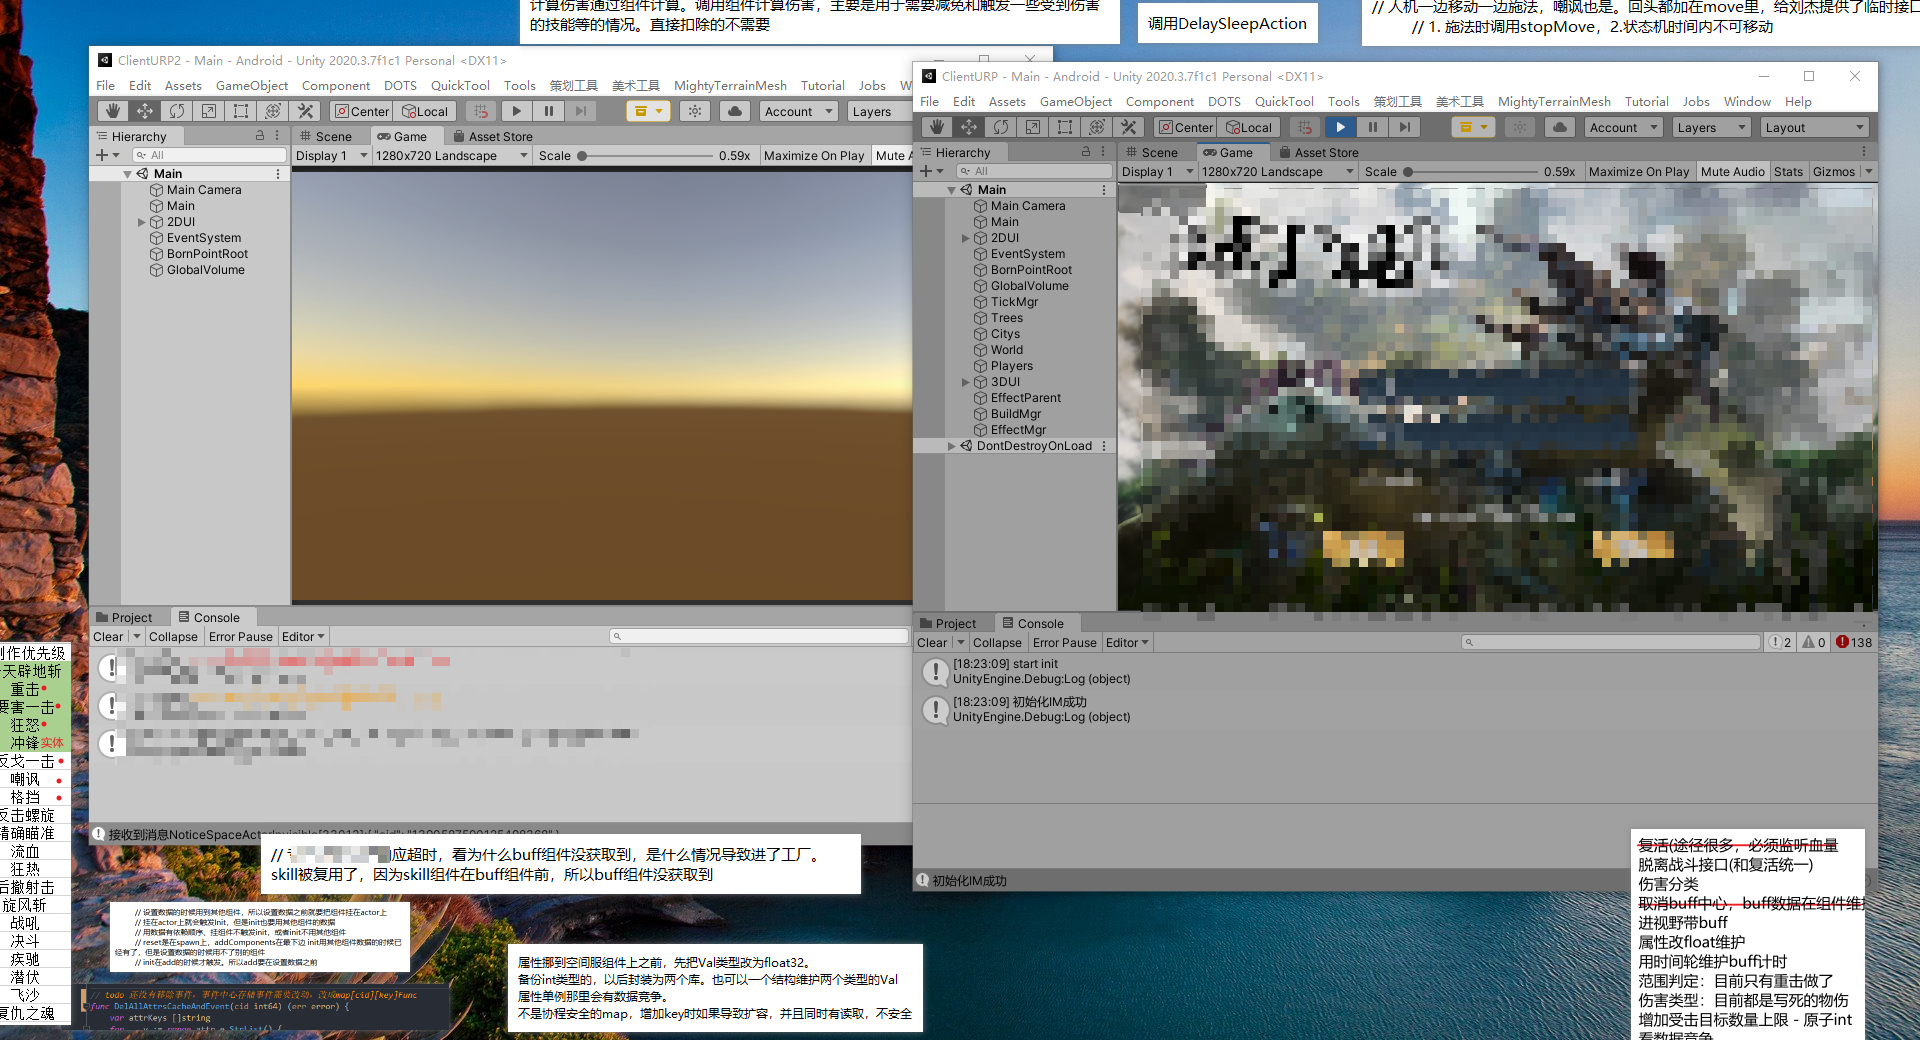Switch to Asset Store tab in ClientURP window
Screen dimensions: 1920x1040
1319,153
